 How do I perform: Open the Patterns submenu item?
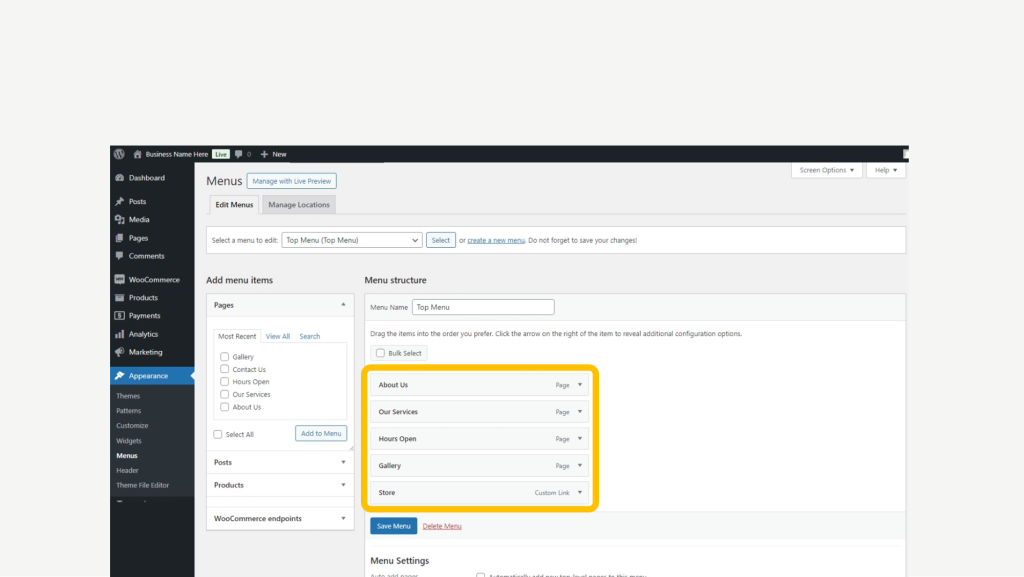[129, 411]
